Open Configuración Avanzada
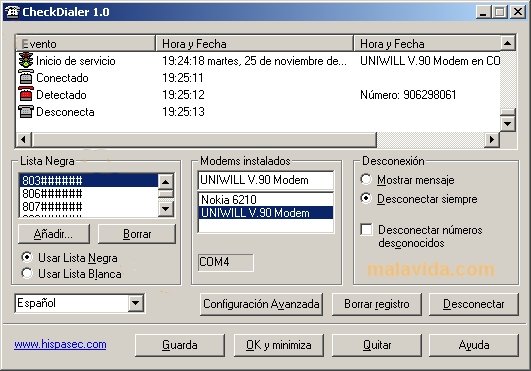Screen dimensions: 531x371 (x=261, y=304)
